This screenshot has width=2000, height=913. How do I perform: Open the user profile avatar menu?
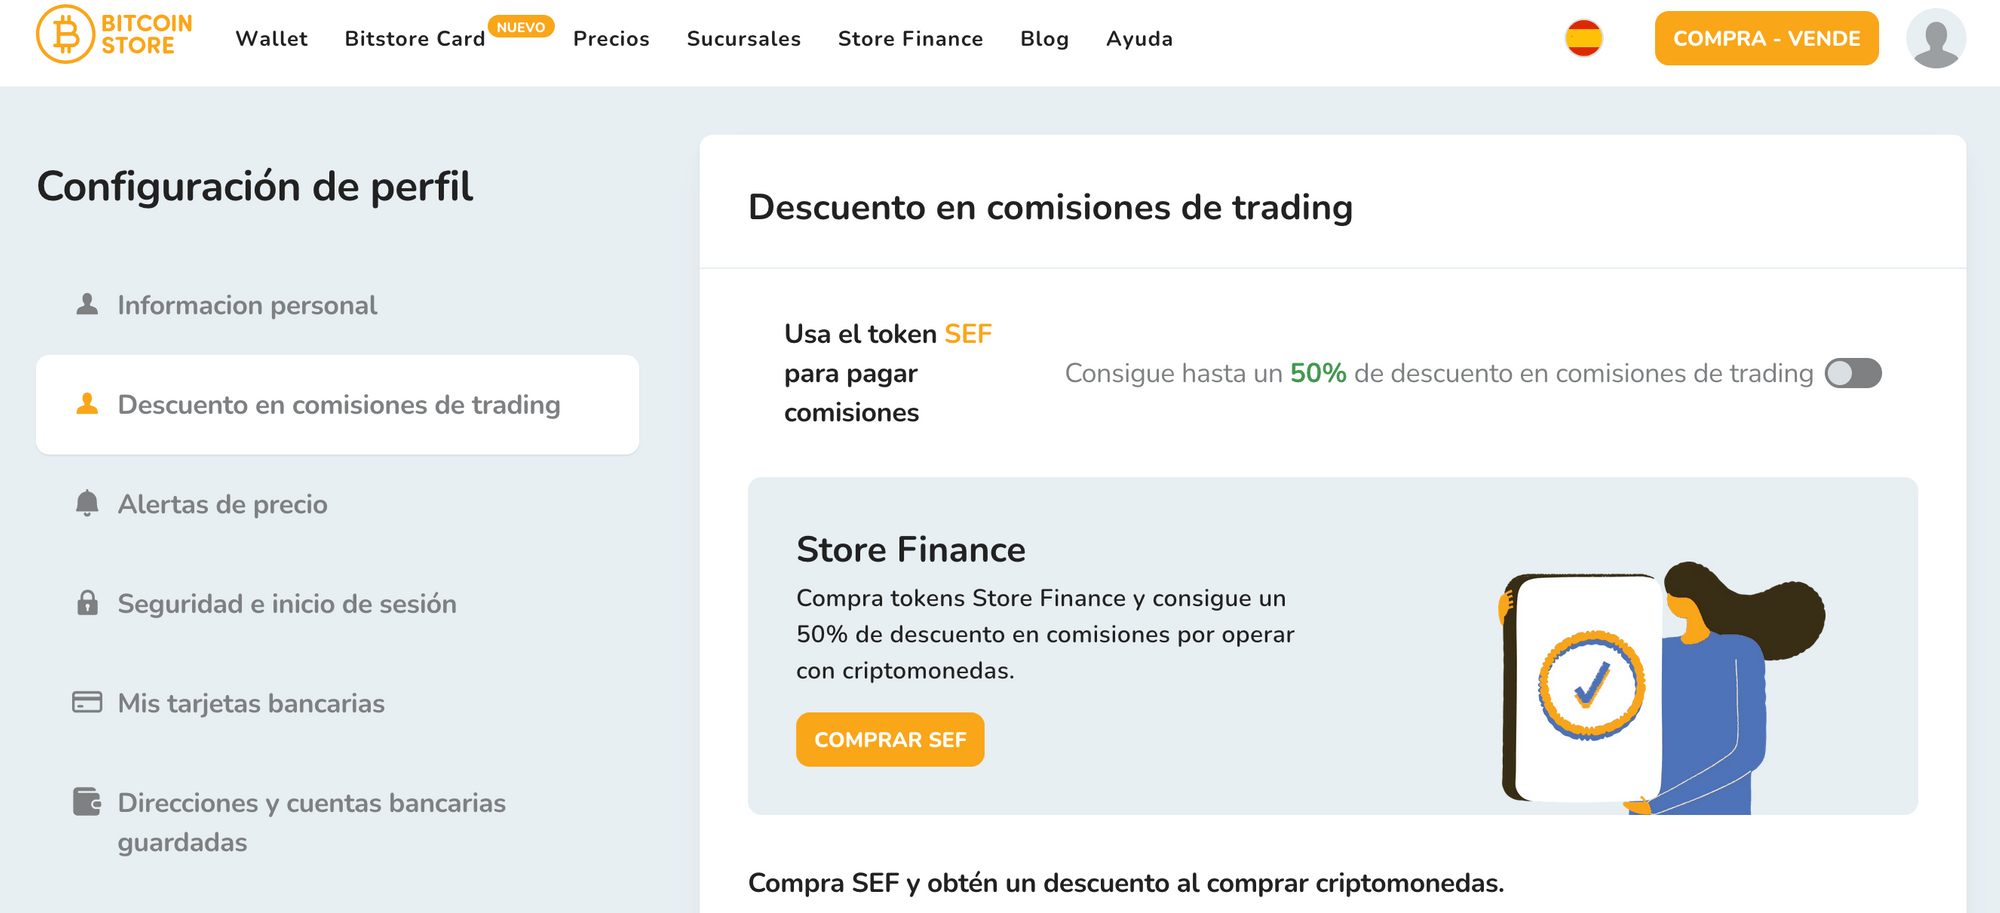[x=1935, y=39]
